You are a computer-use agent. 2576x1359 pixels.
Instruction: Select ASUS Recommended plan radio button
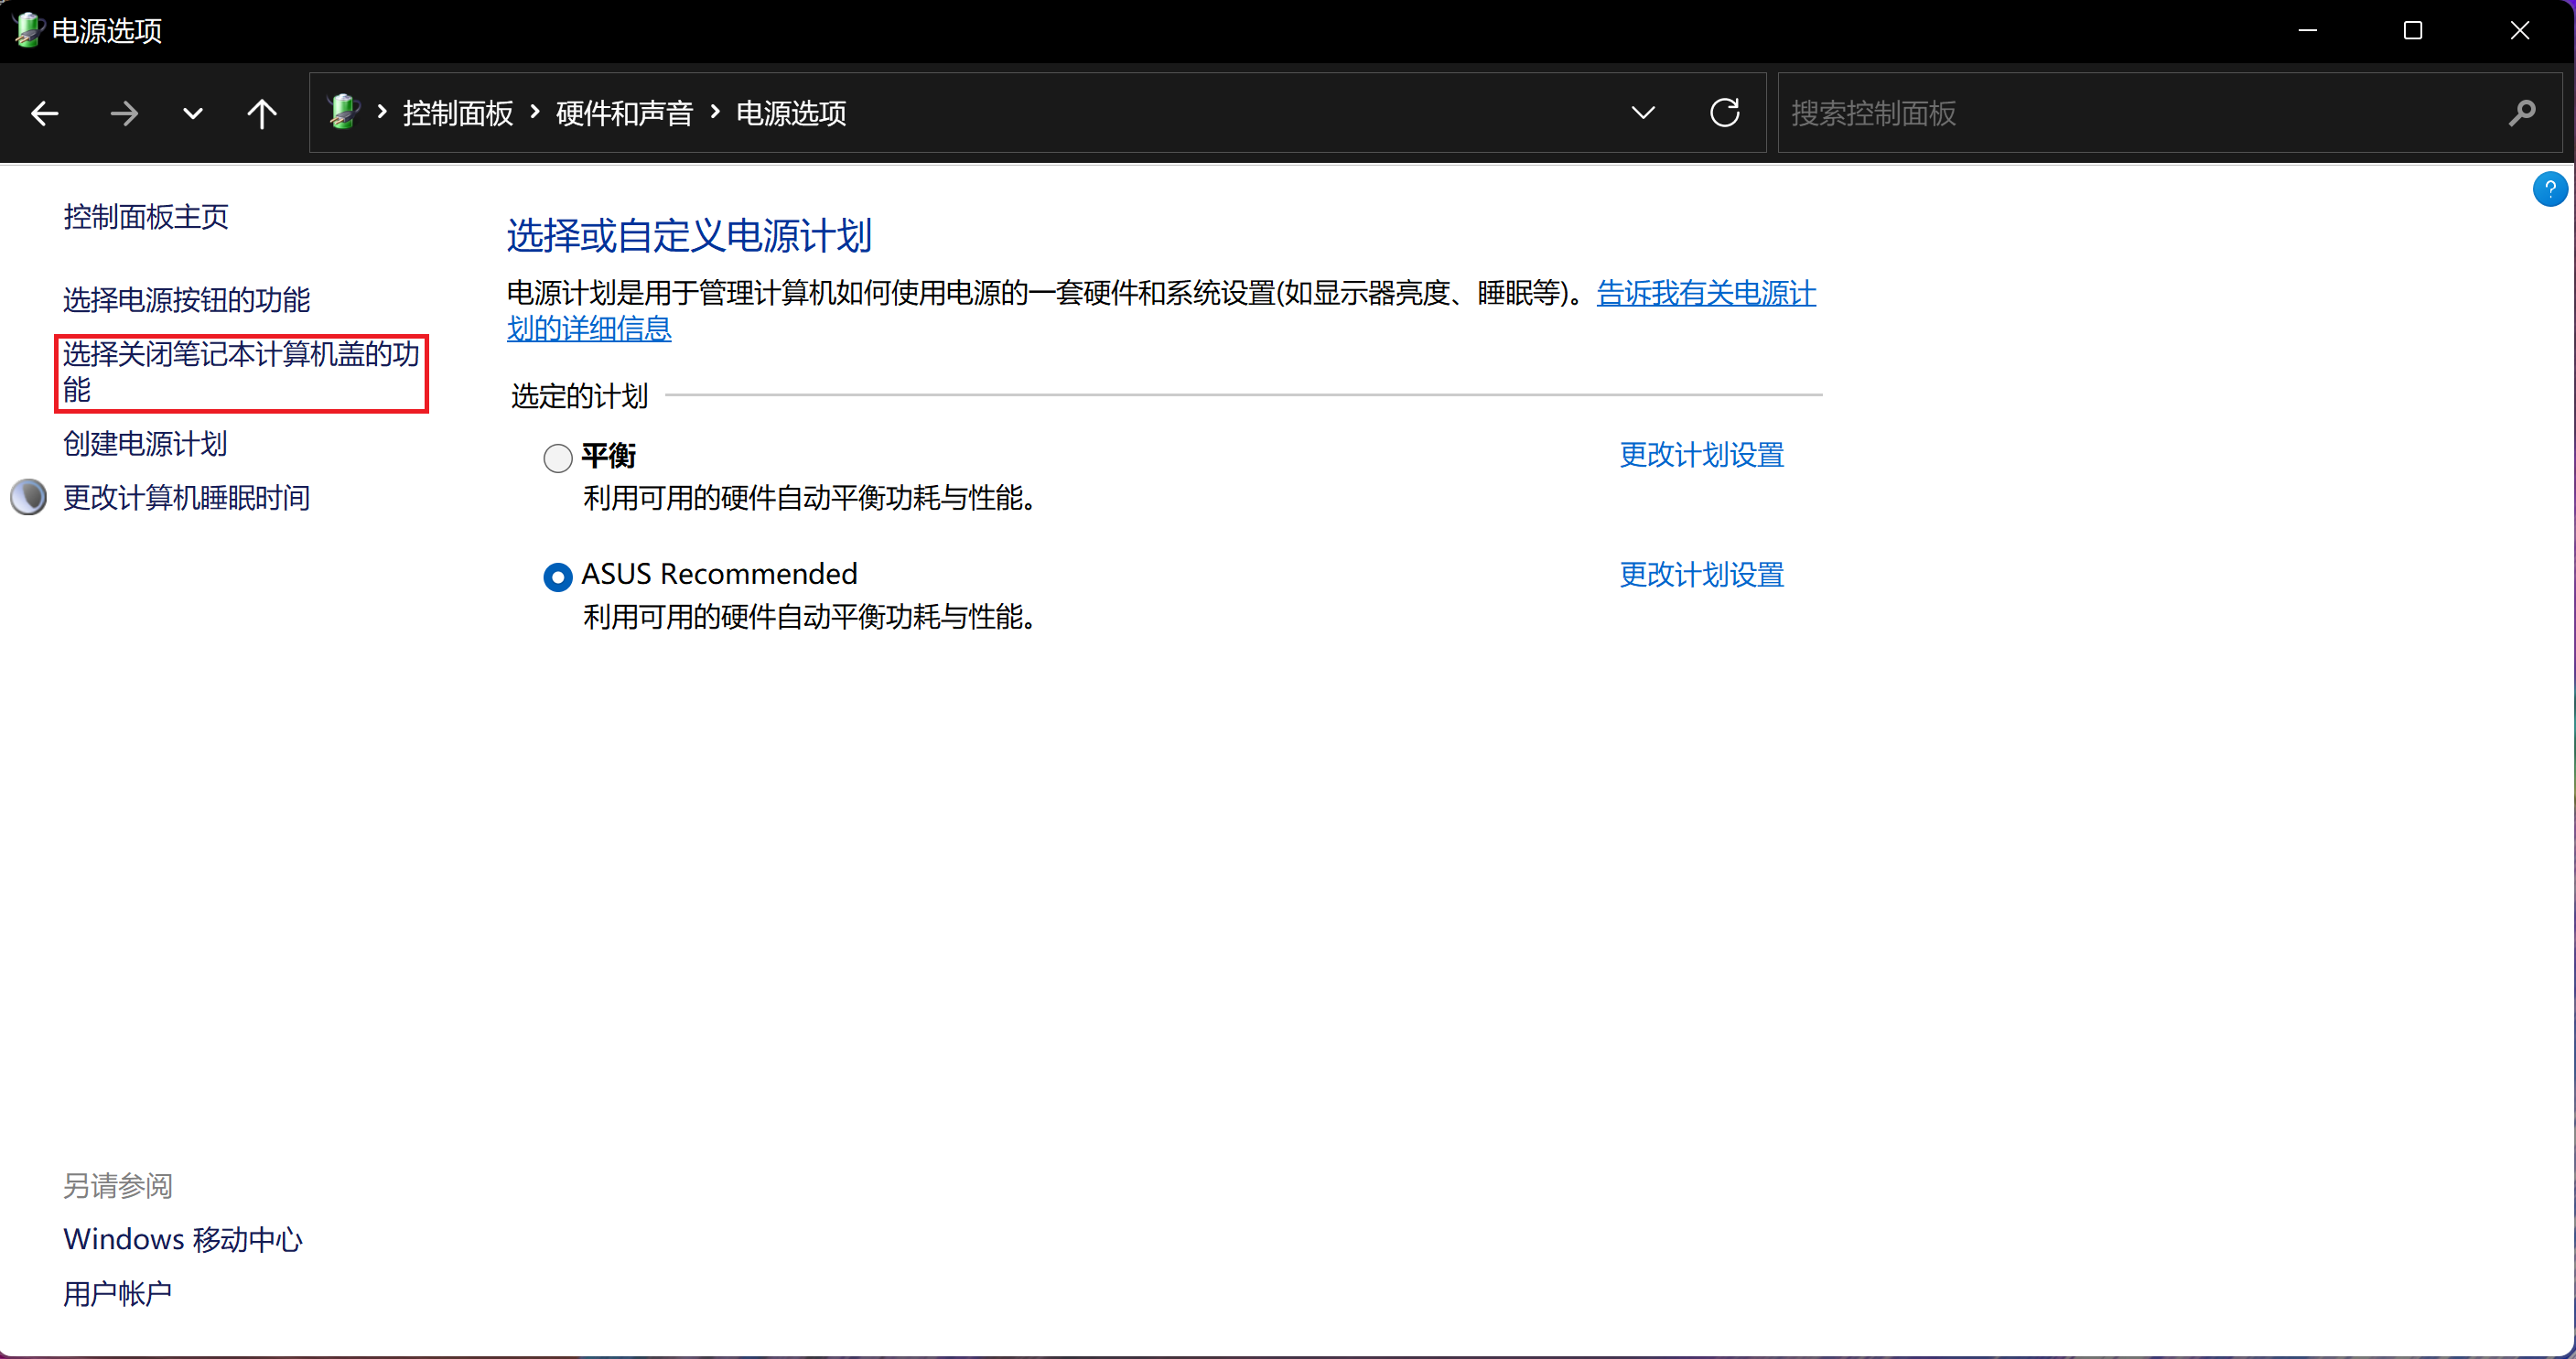click(558, 577)
